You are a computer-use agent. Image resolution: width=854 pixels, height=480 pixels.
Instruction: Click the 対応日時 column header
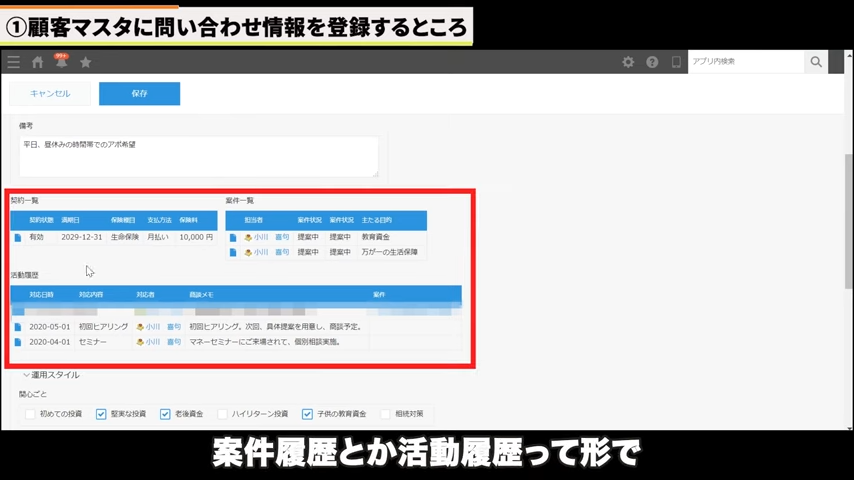41,295
